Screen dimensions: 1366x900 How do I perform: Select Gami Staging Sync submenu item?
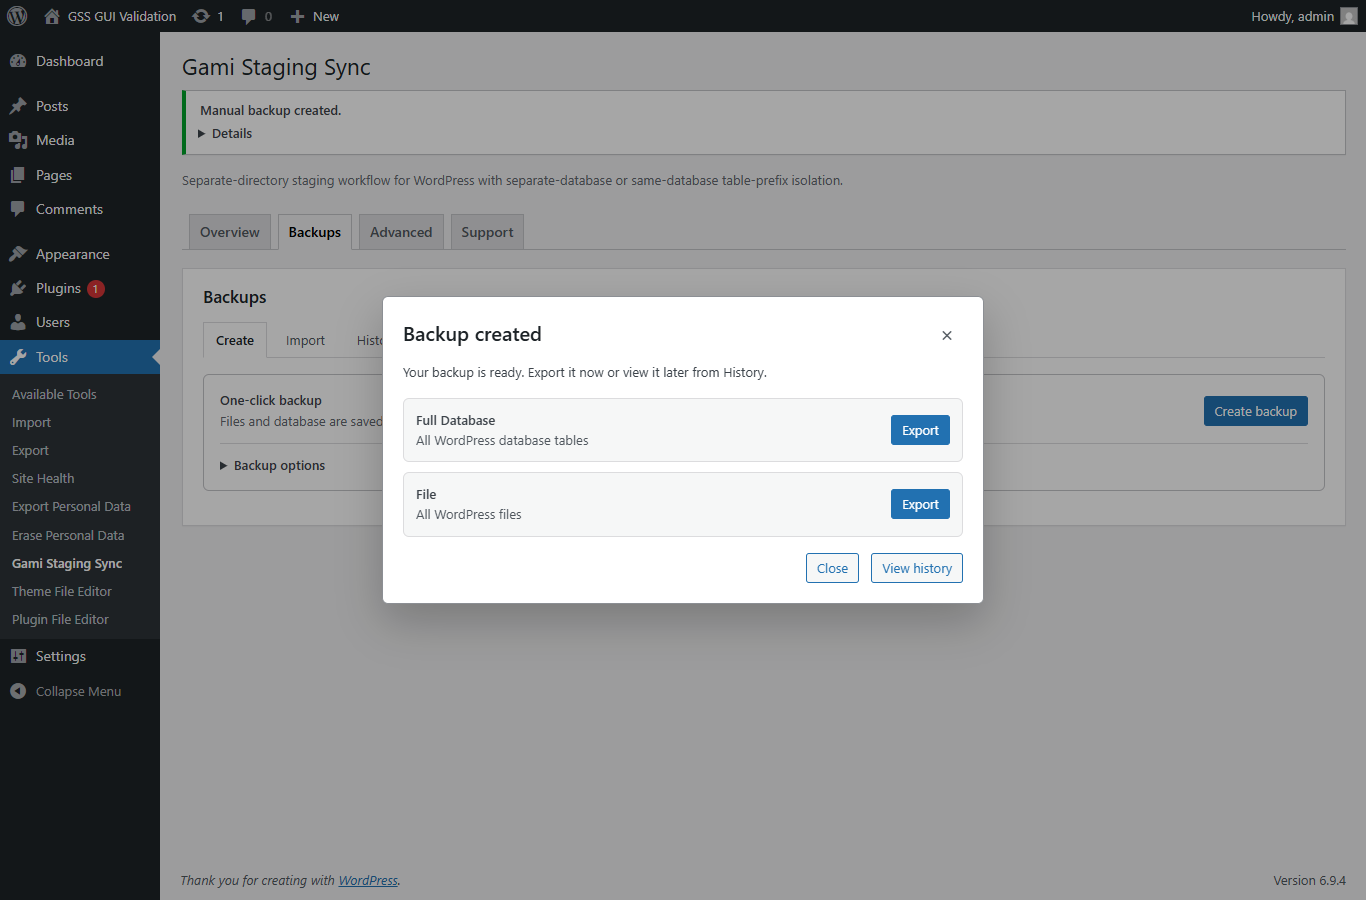click(67, 563)
